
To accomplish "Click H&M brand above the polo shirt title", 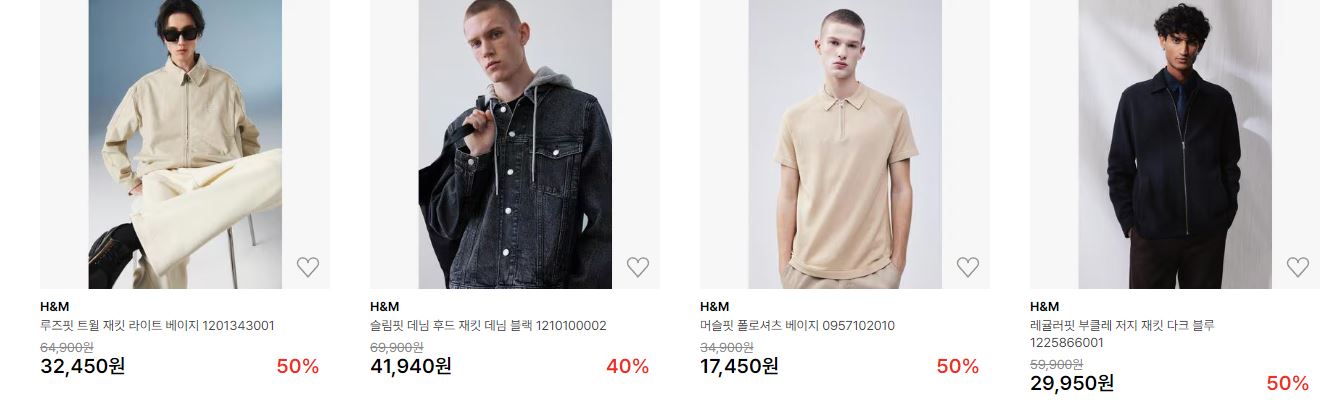I will tap(714, 306).
